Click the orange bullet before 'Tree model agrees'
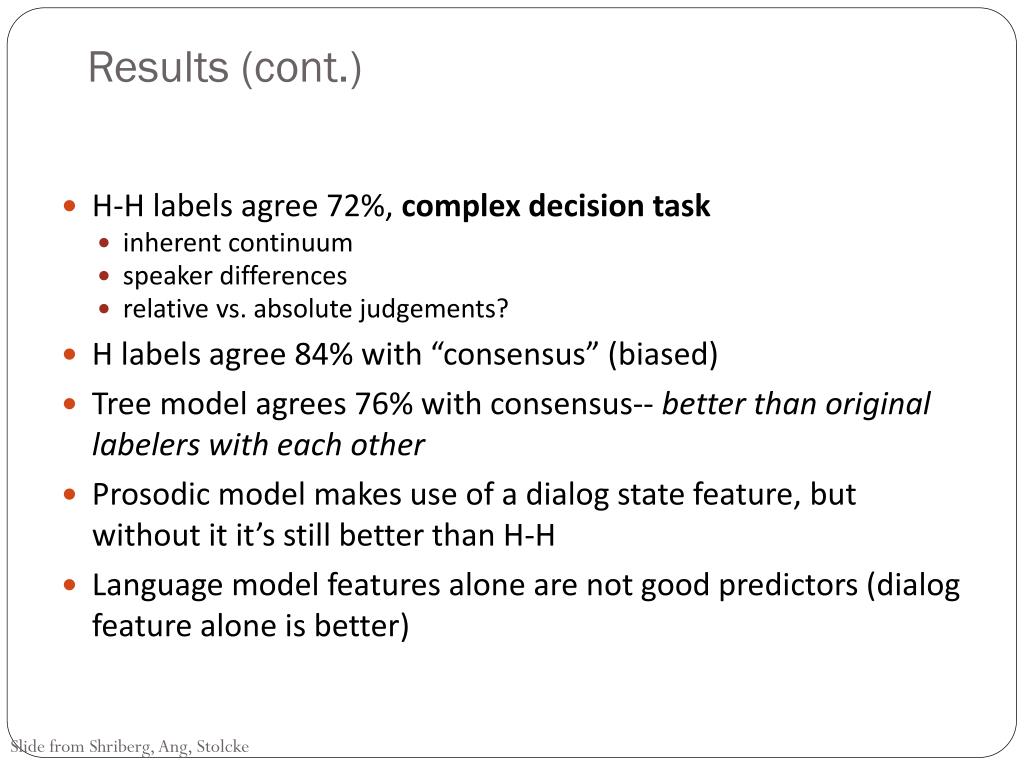 coord(70,404)
